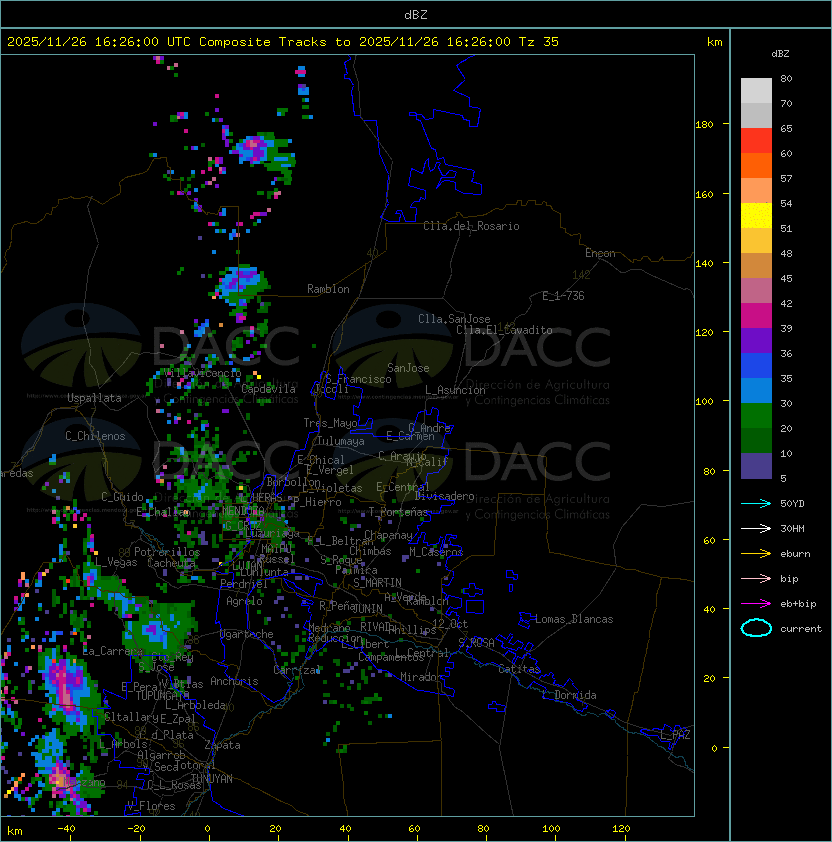Pick the mauve 45–42 dBZ swatch
Image resolution: width=832 pixels, height=842 pixels.
756,291
